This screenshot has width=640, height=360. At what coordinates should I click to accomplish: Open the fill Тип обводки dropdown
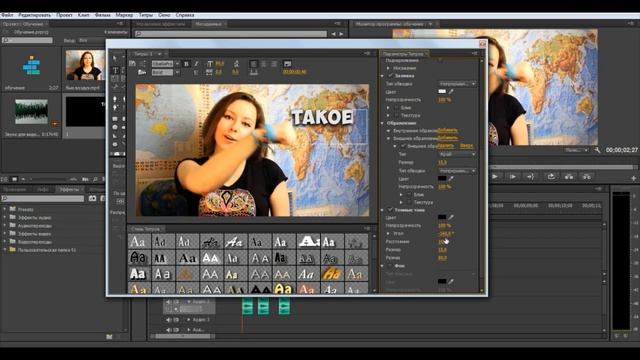457,84
